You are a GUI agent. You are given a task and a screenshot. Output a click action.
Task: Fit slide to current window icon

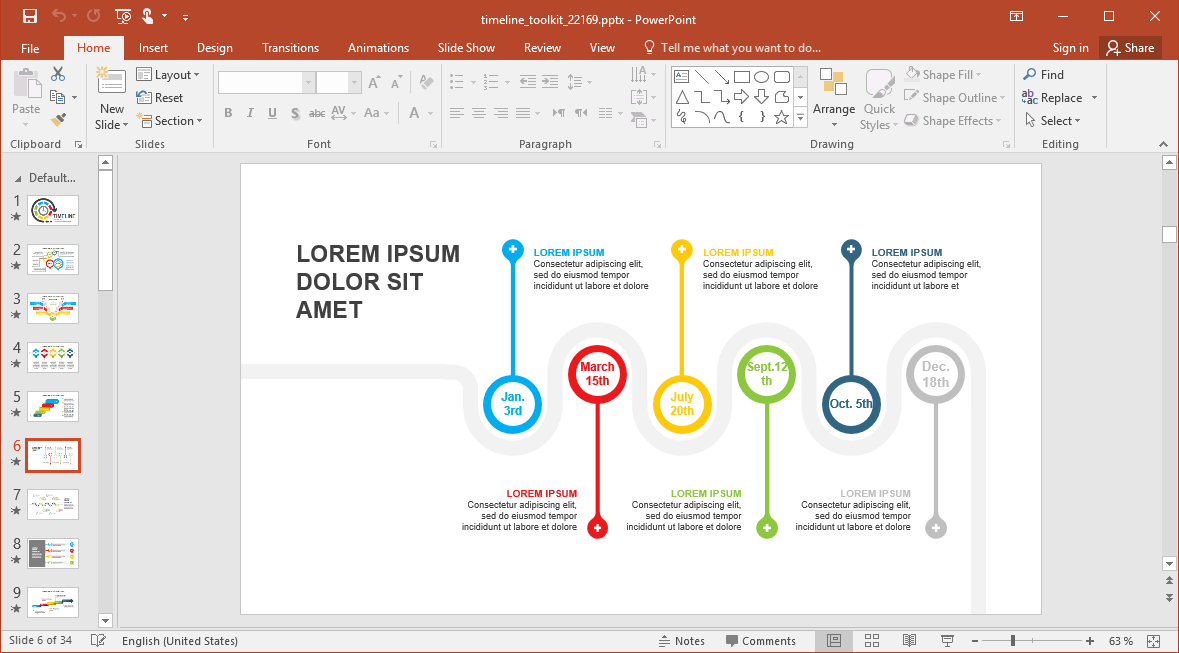click(x=1153, y=641)
